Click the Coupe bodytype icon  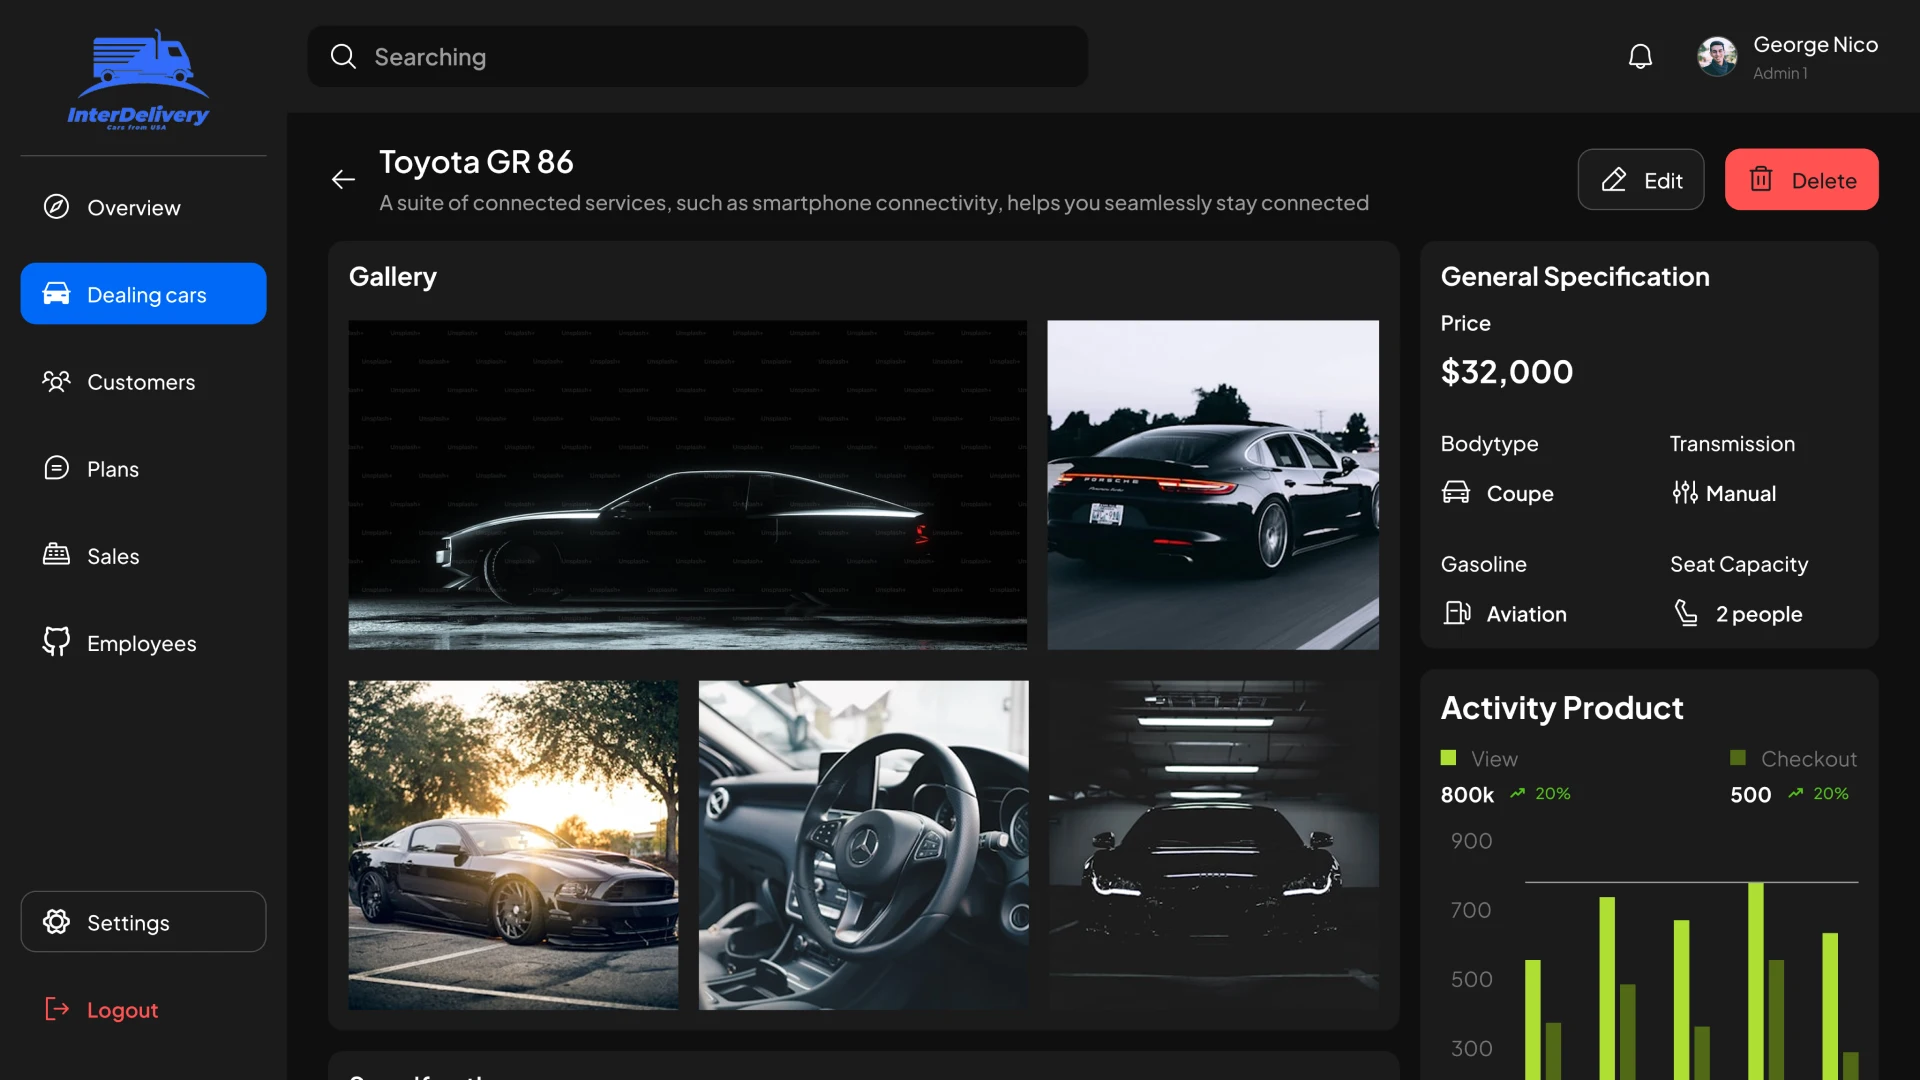tap(1458, 493)
